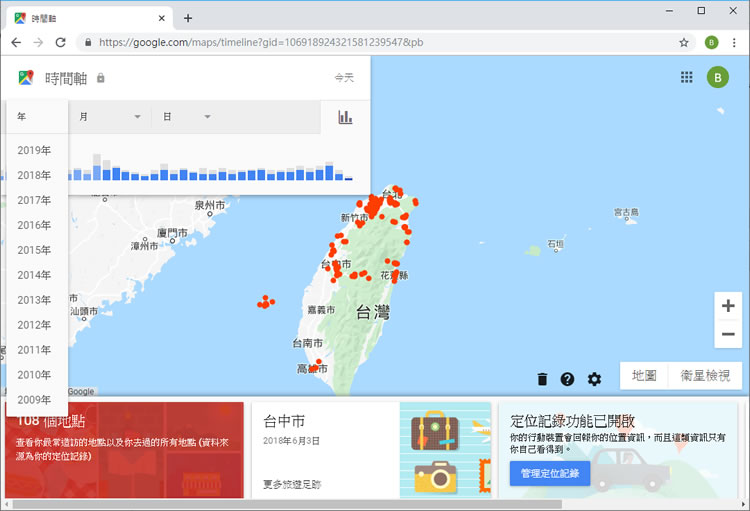The width and height of the screenshot is (750, 511).
Task: Select 2018年 from the year list
Action: [x=34, y=175]
